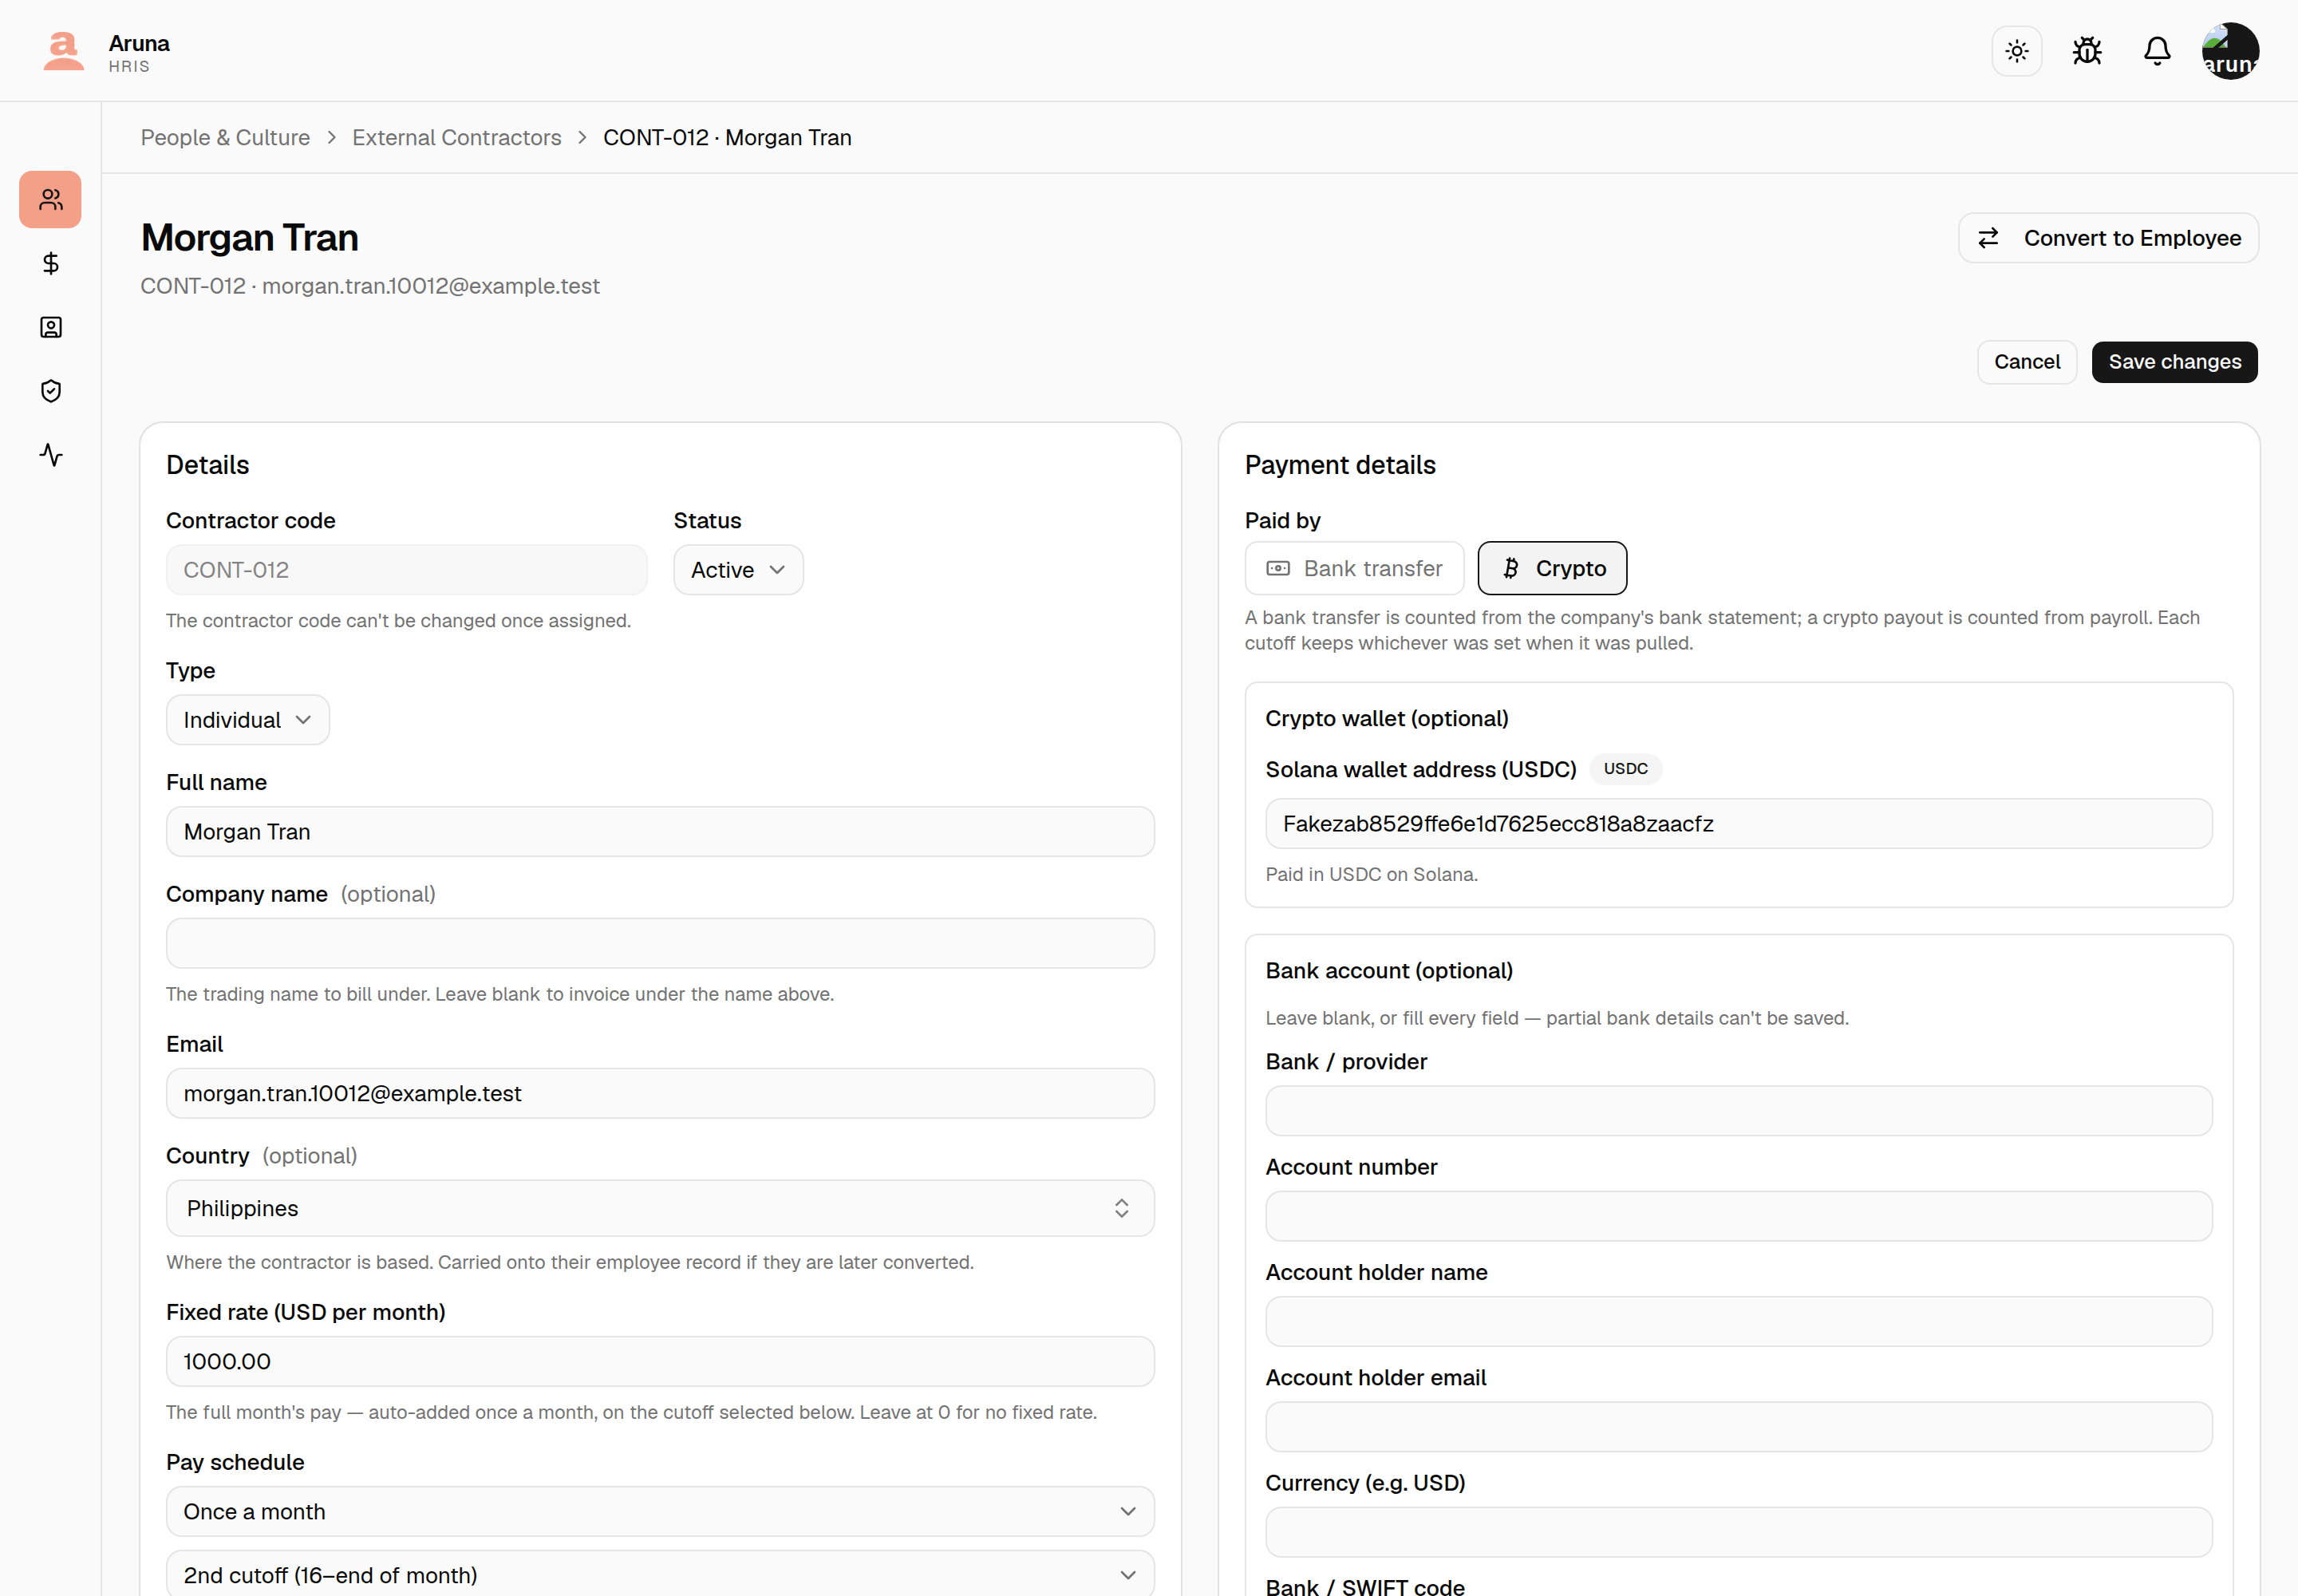Open the People section in sidebar

tap(50, 200)
